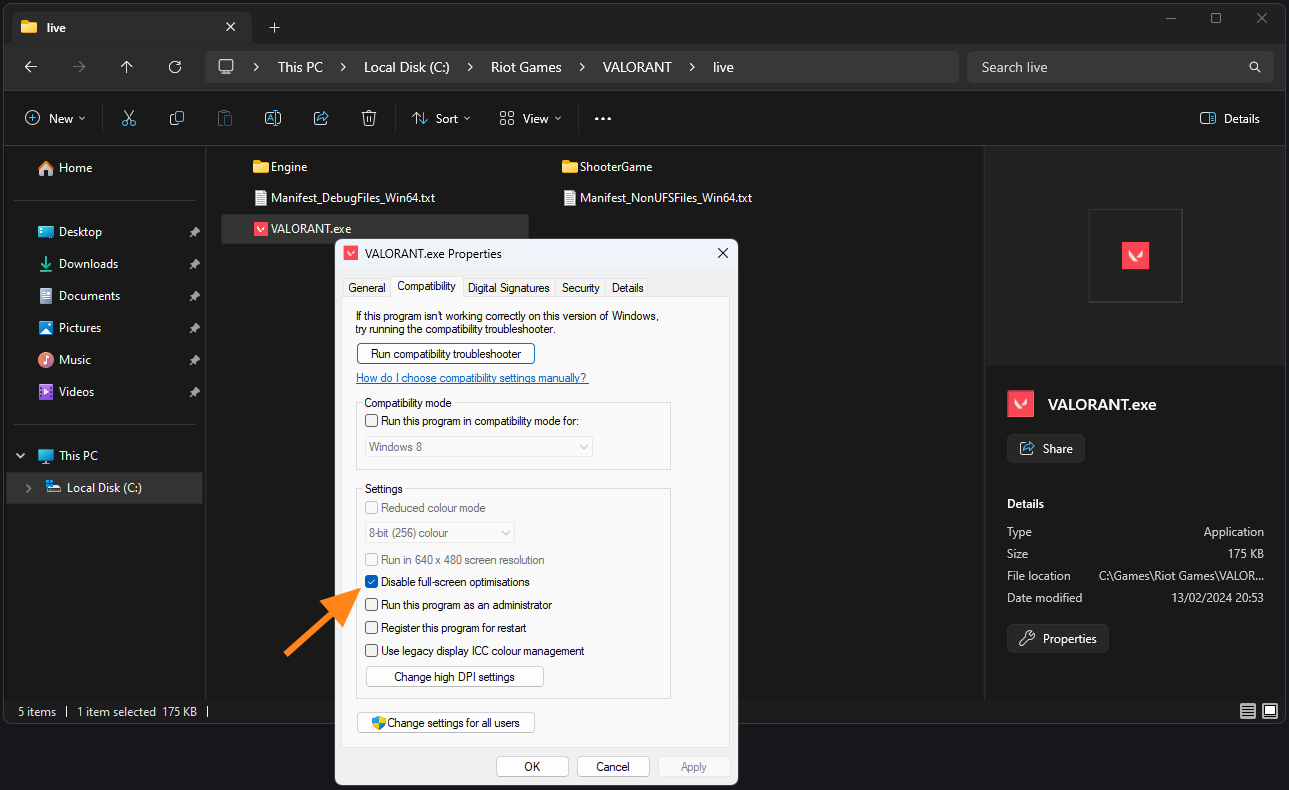Go up one folder level
Screen dimensions: 1289x790
click(126, 67)
